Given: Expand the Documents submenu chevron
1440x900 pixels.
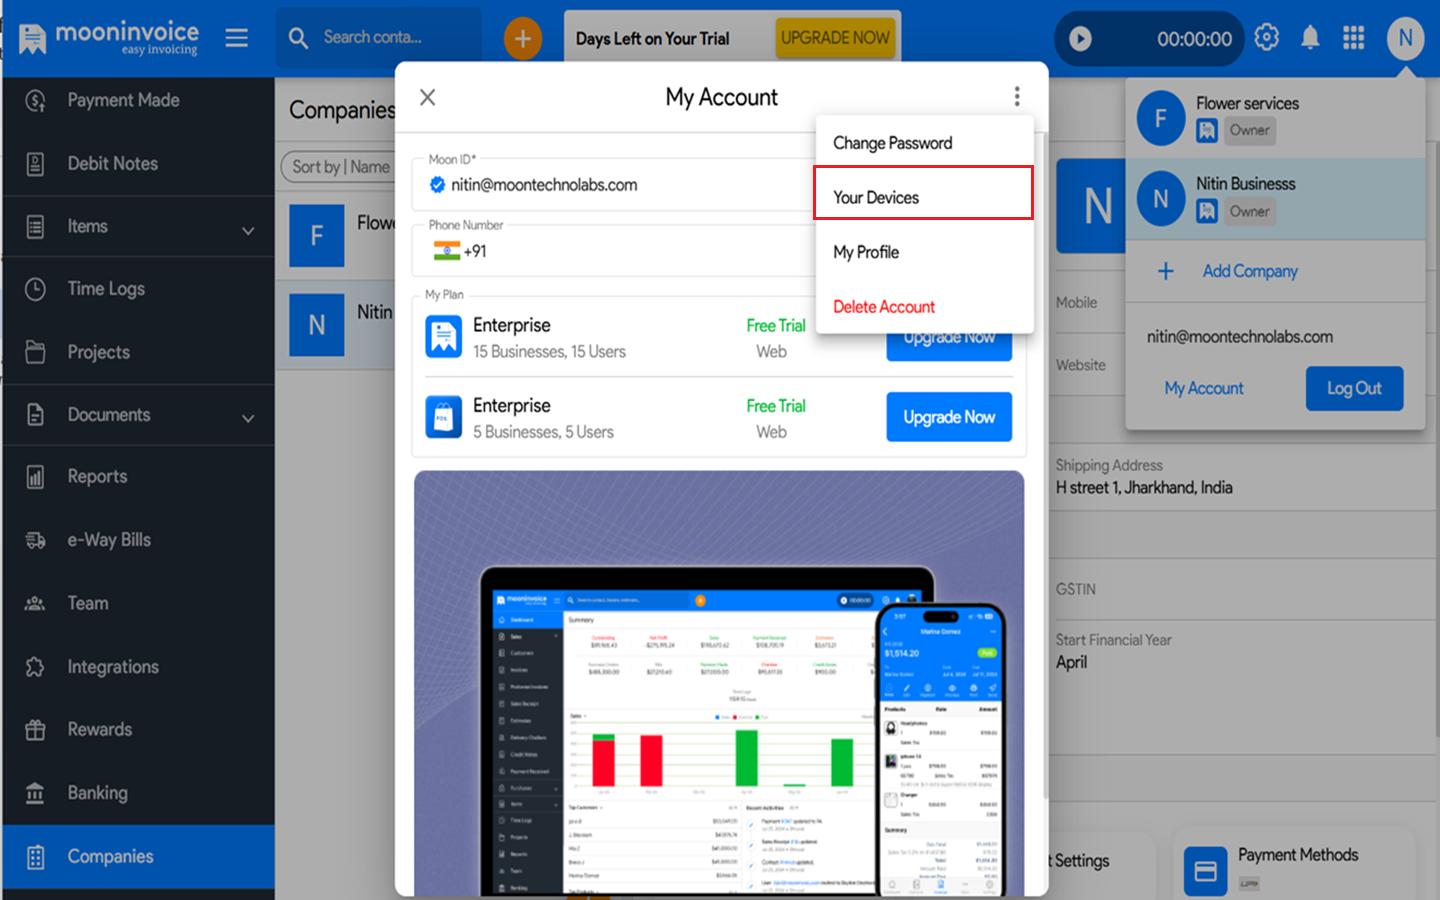Looking at the screenshot, I should pos(248,418).
